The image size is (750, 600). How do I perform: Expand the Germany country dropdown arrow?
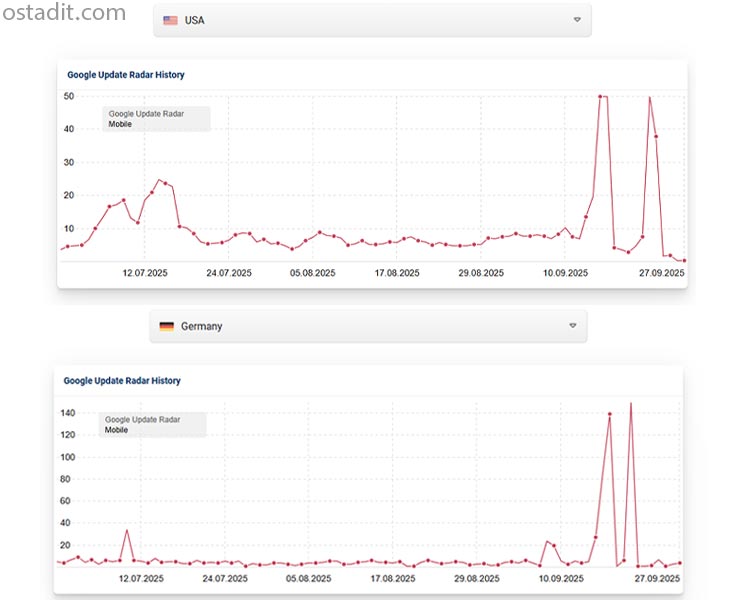(x=573, y=326)
